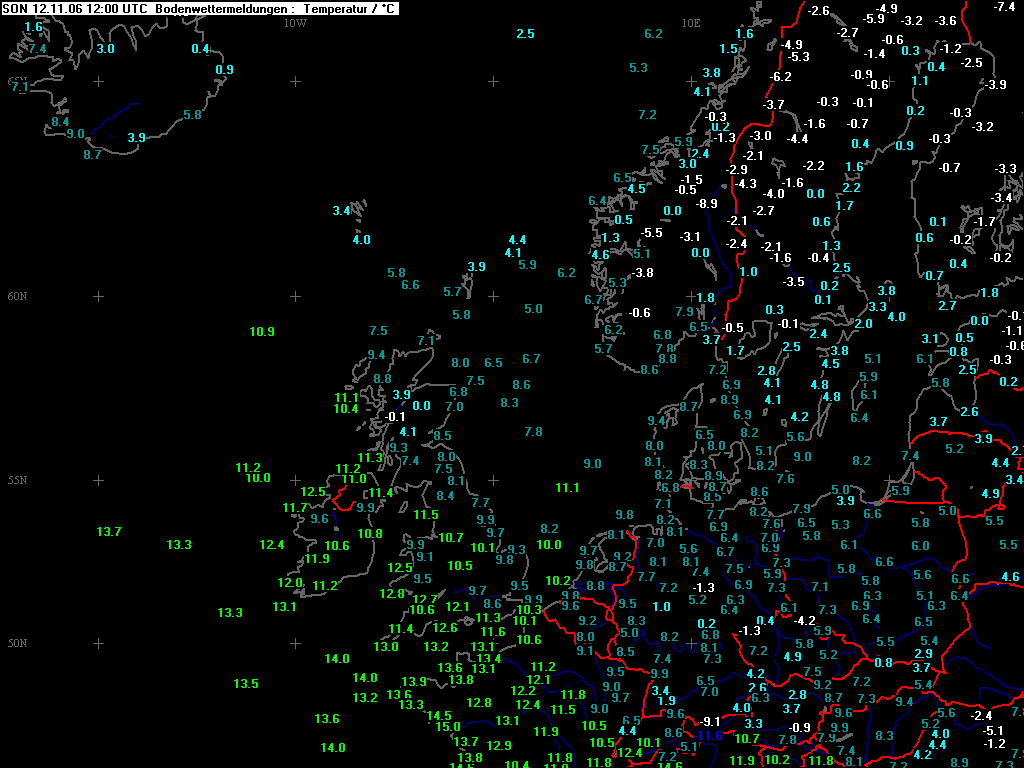Click the -3.8 white reading in Norway
Screen dimensions: 1024x768
tap(643, 273)
